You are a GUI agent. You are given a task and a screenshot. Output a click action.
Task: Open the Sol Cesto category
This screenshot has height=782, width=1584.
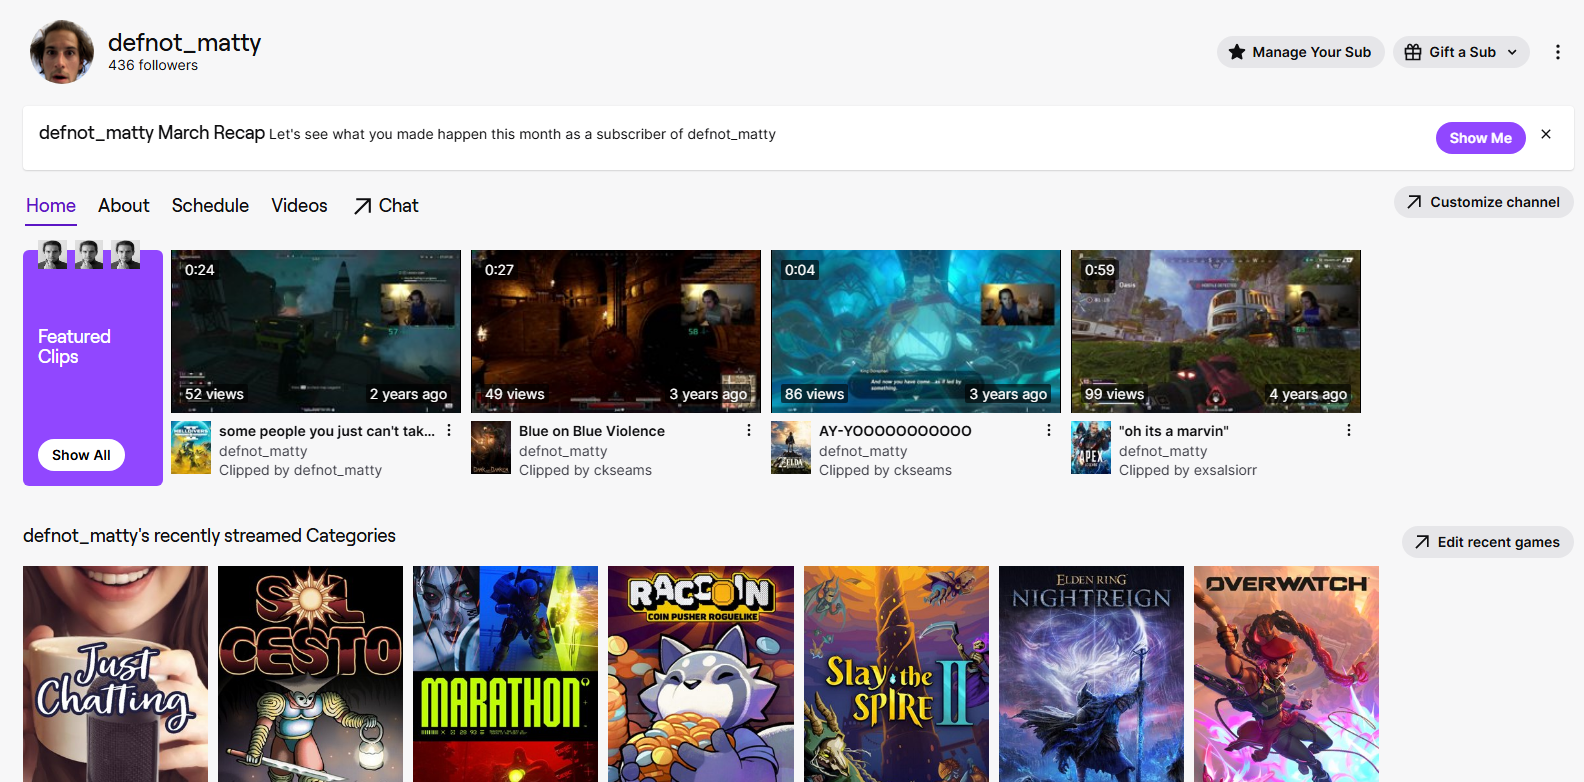[x=310, y=674]
